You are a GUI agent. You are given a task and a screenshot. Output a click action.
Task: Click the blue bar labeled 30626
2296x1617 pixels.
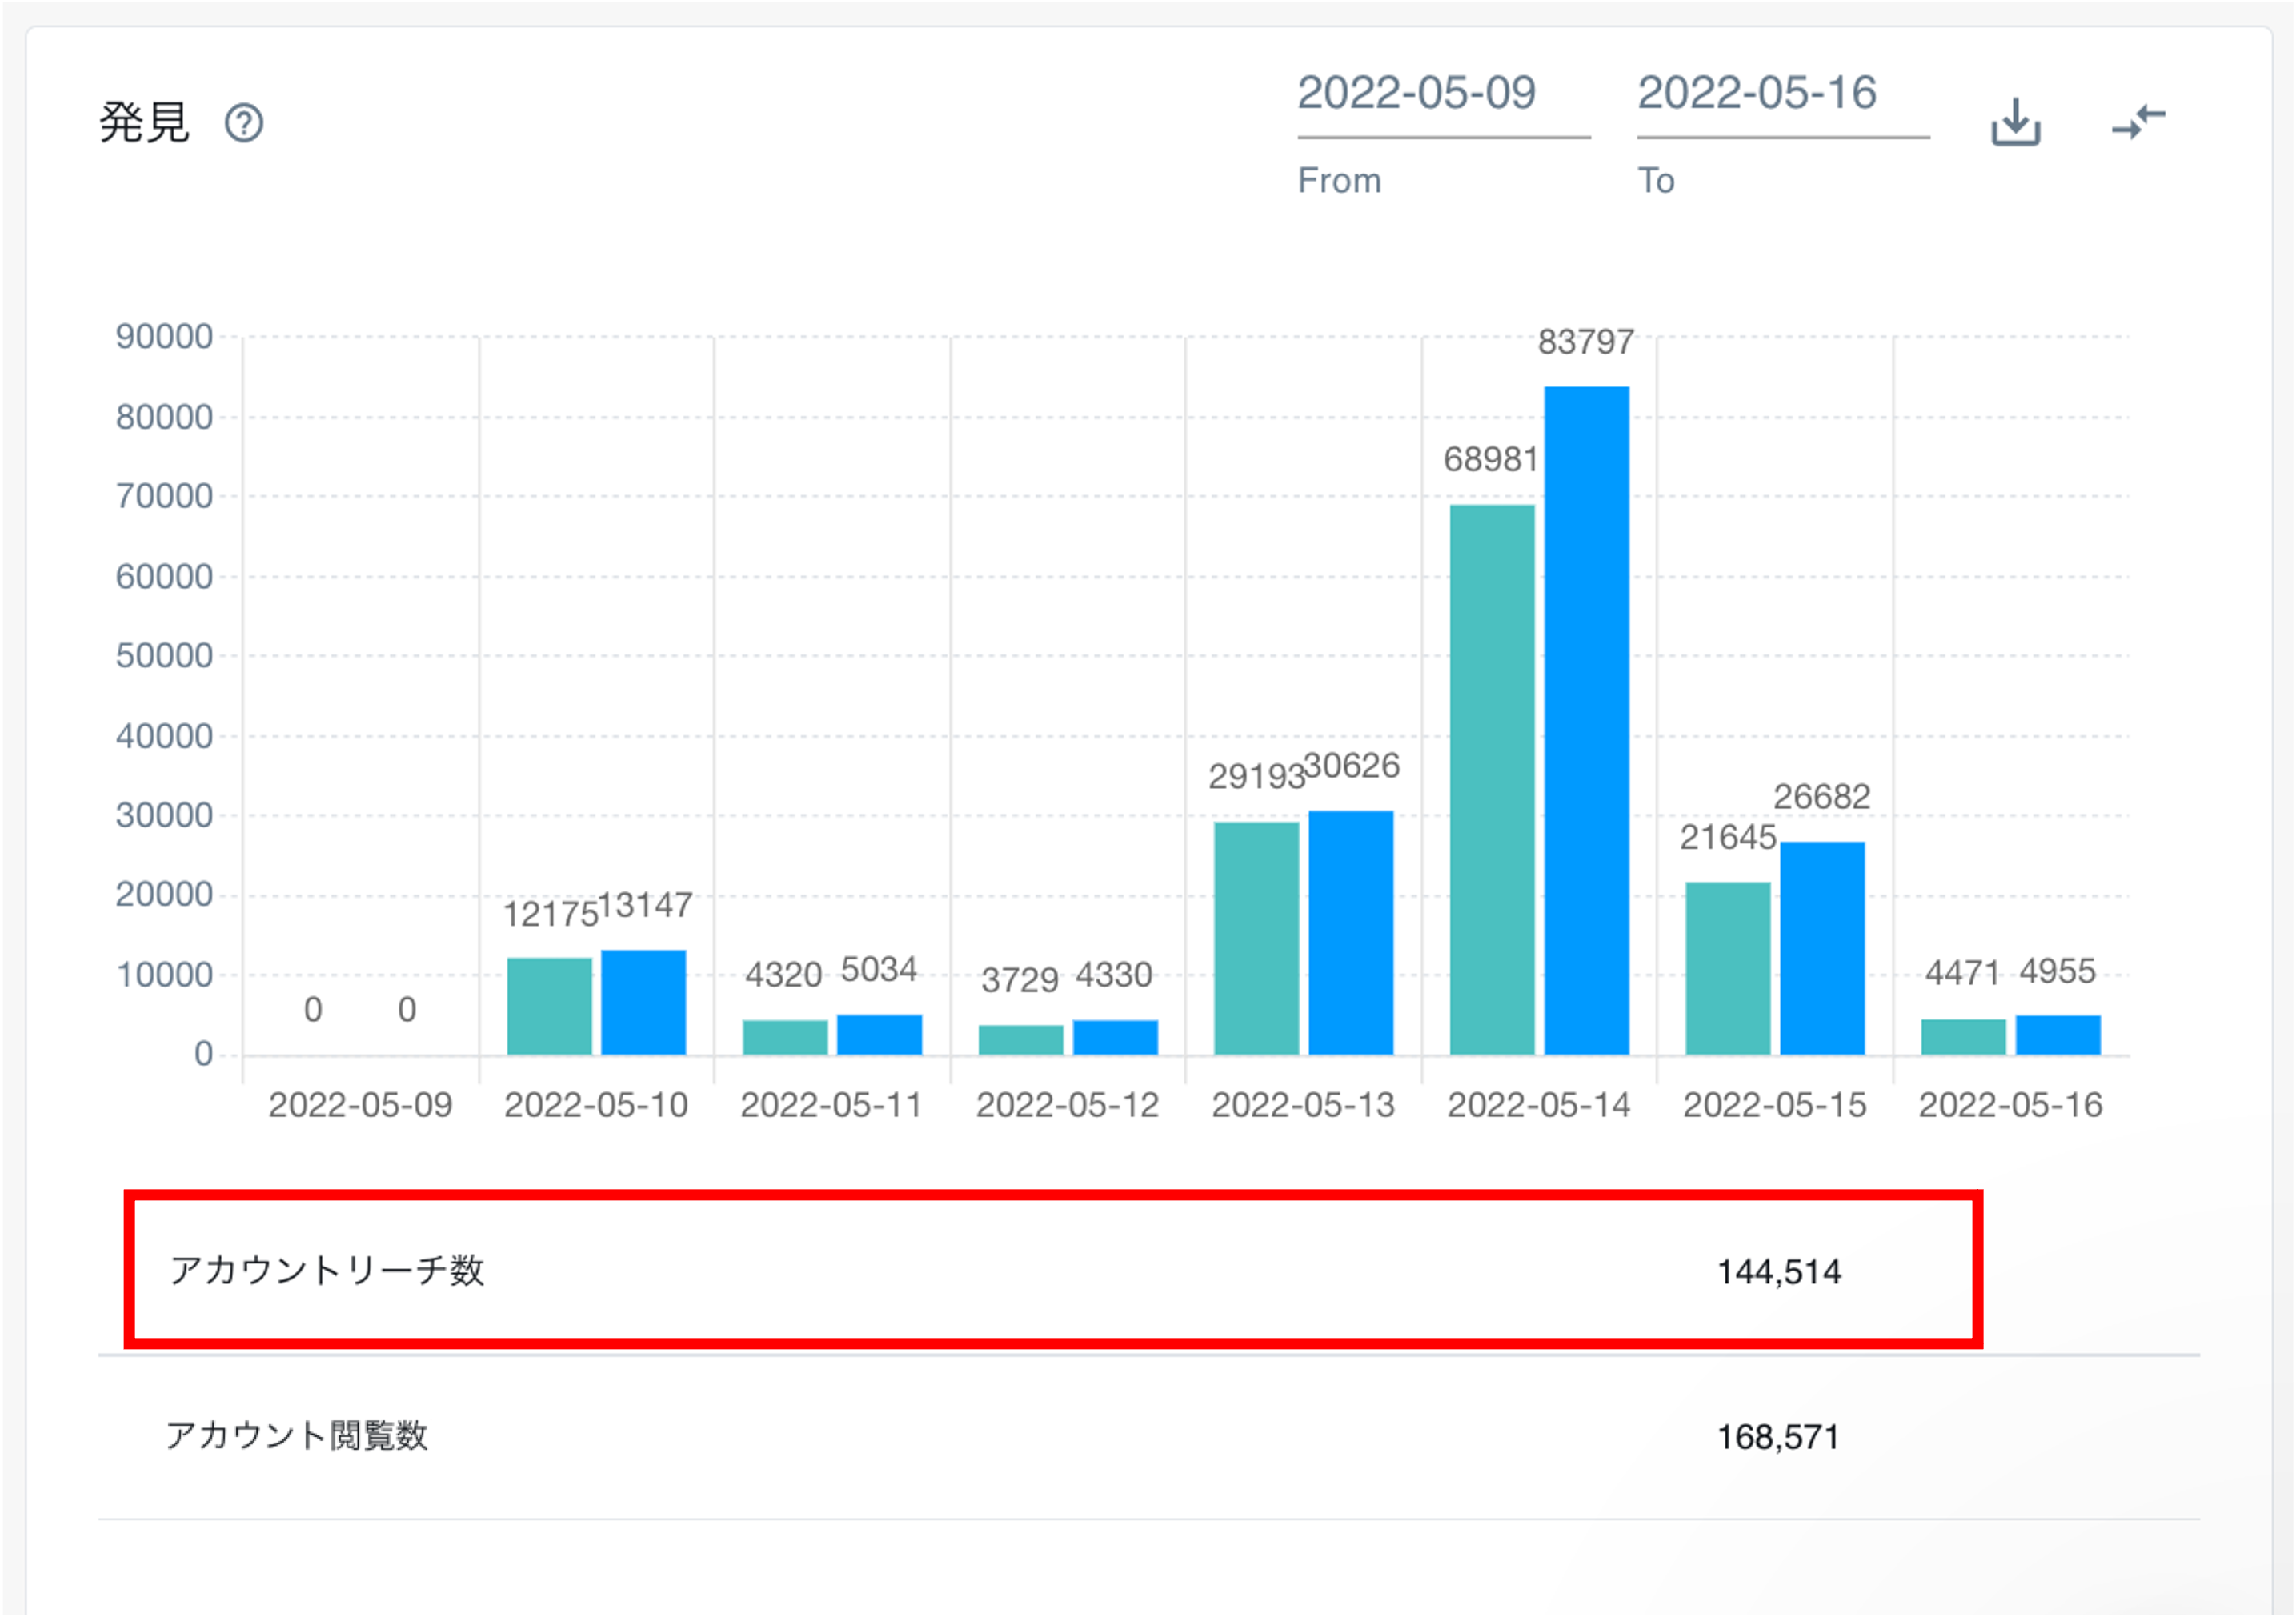1350,932
